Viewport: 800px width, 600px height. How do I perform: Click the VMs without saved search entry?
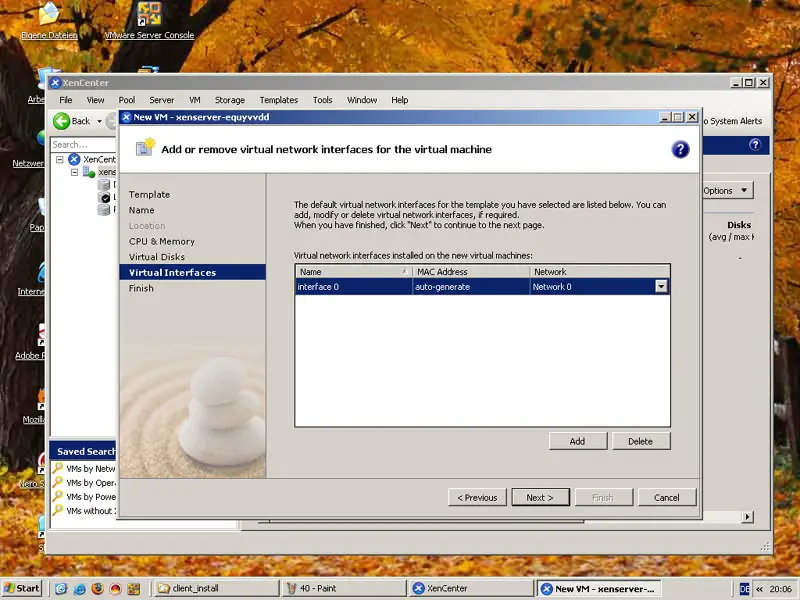tap(91, 511)
